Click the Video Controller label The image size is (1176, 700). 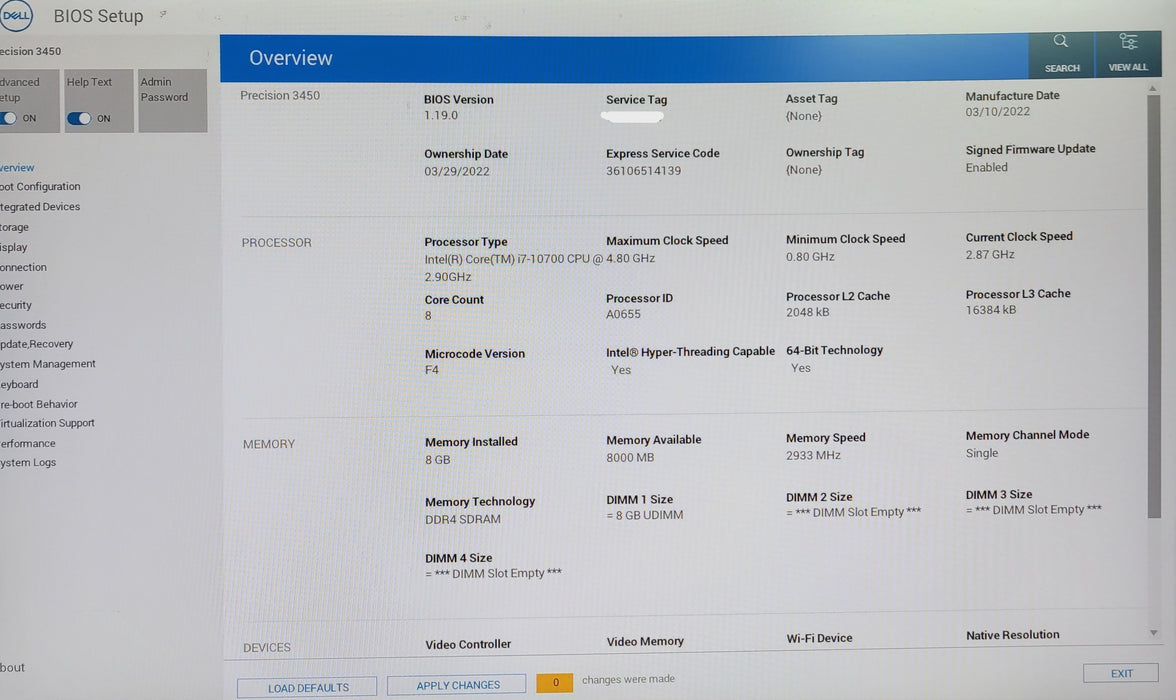pos(468,644)
